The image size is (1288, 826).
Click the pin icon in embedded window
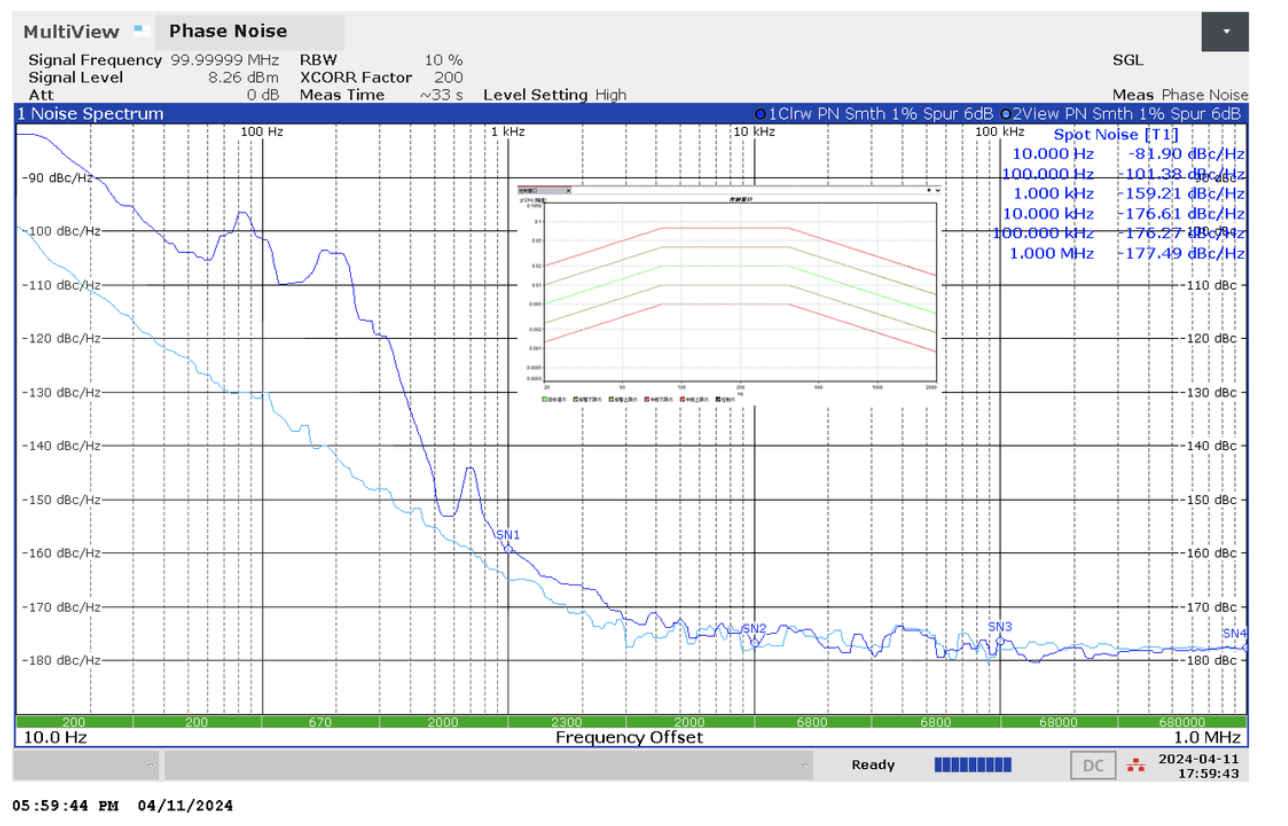[929, 189]
